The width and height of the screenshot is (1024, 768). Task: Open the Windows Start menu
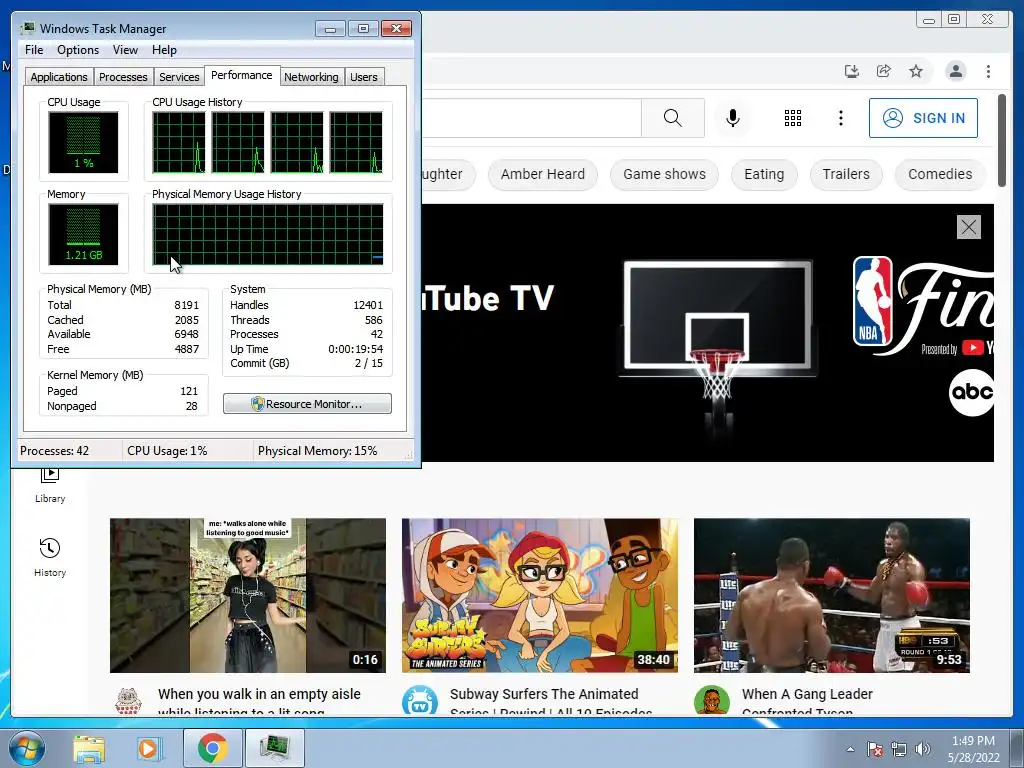point(27,748)
